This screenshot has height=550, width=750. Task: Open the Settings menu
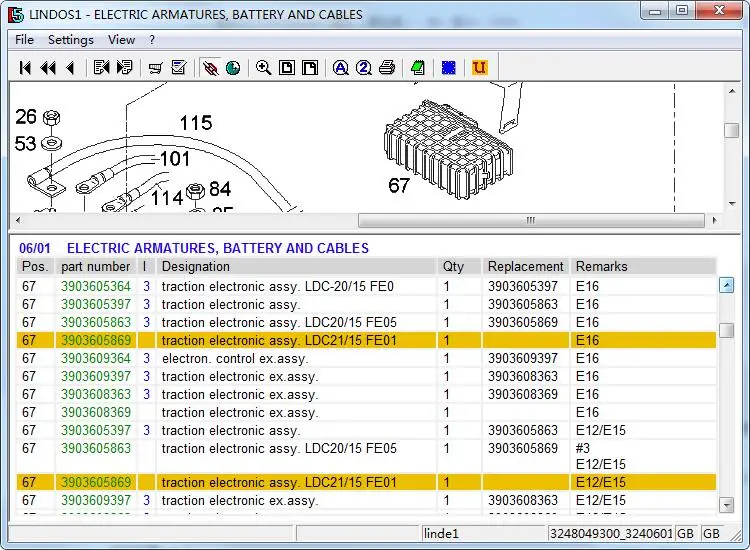(x=70, y=40)
